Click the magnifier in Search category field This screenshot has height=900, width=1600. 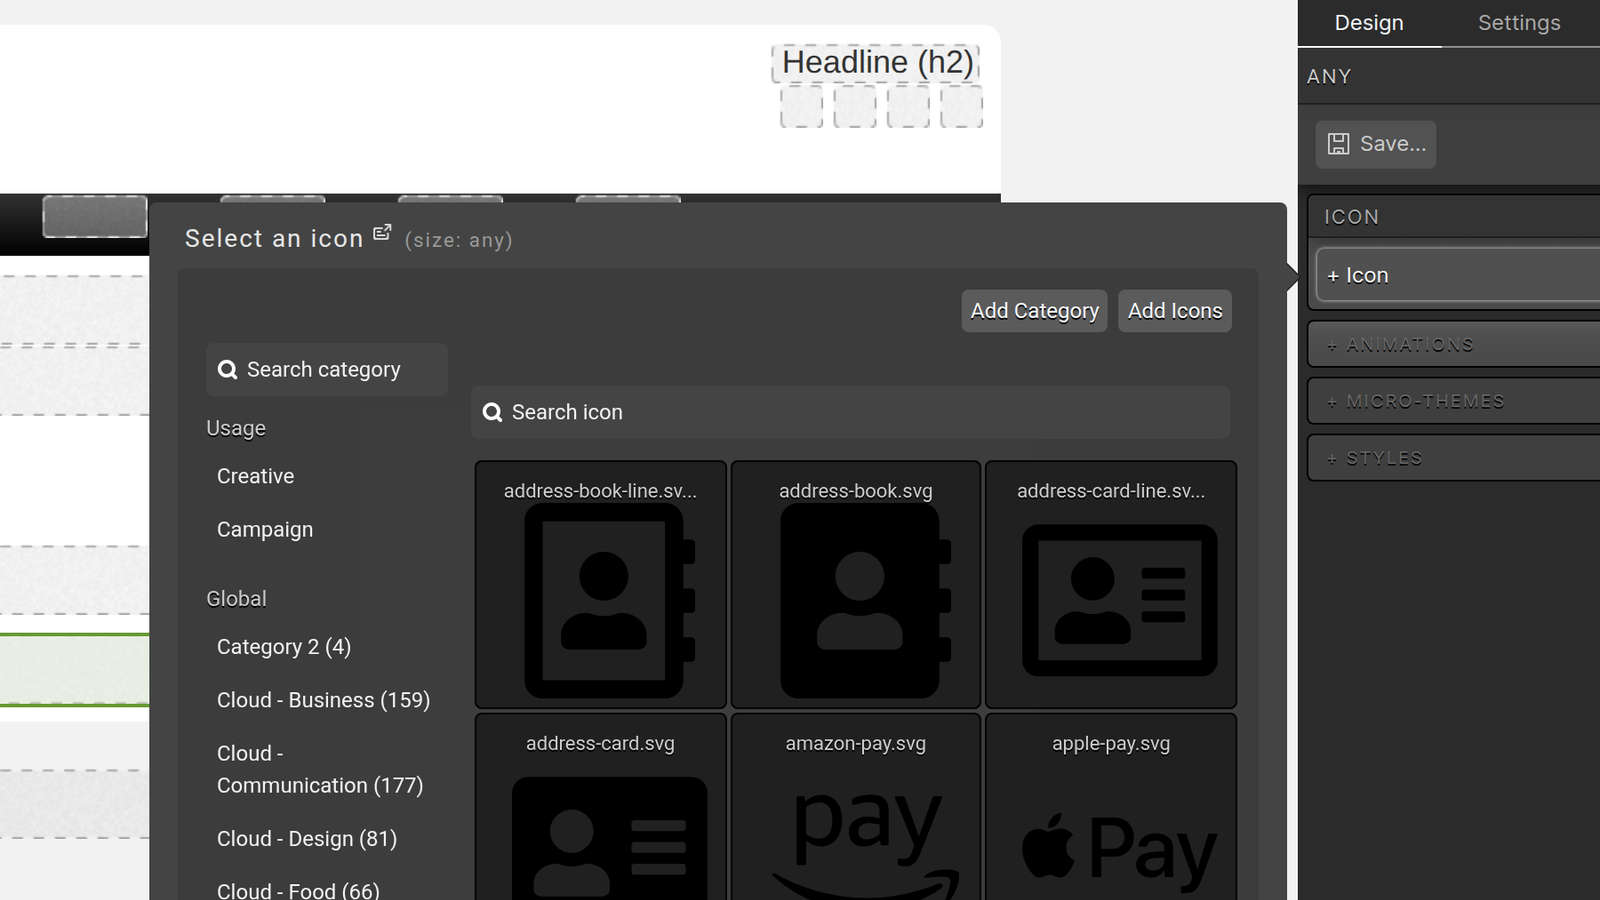[228, 370]
